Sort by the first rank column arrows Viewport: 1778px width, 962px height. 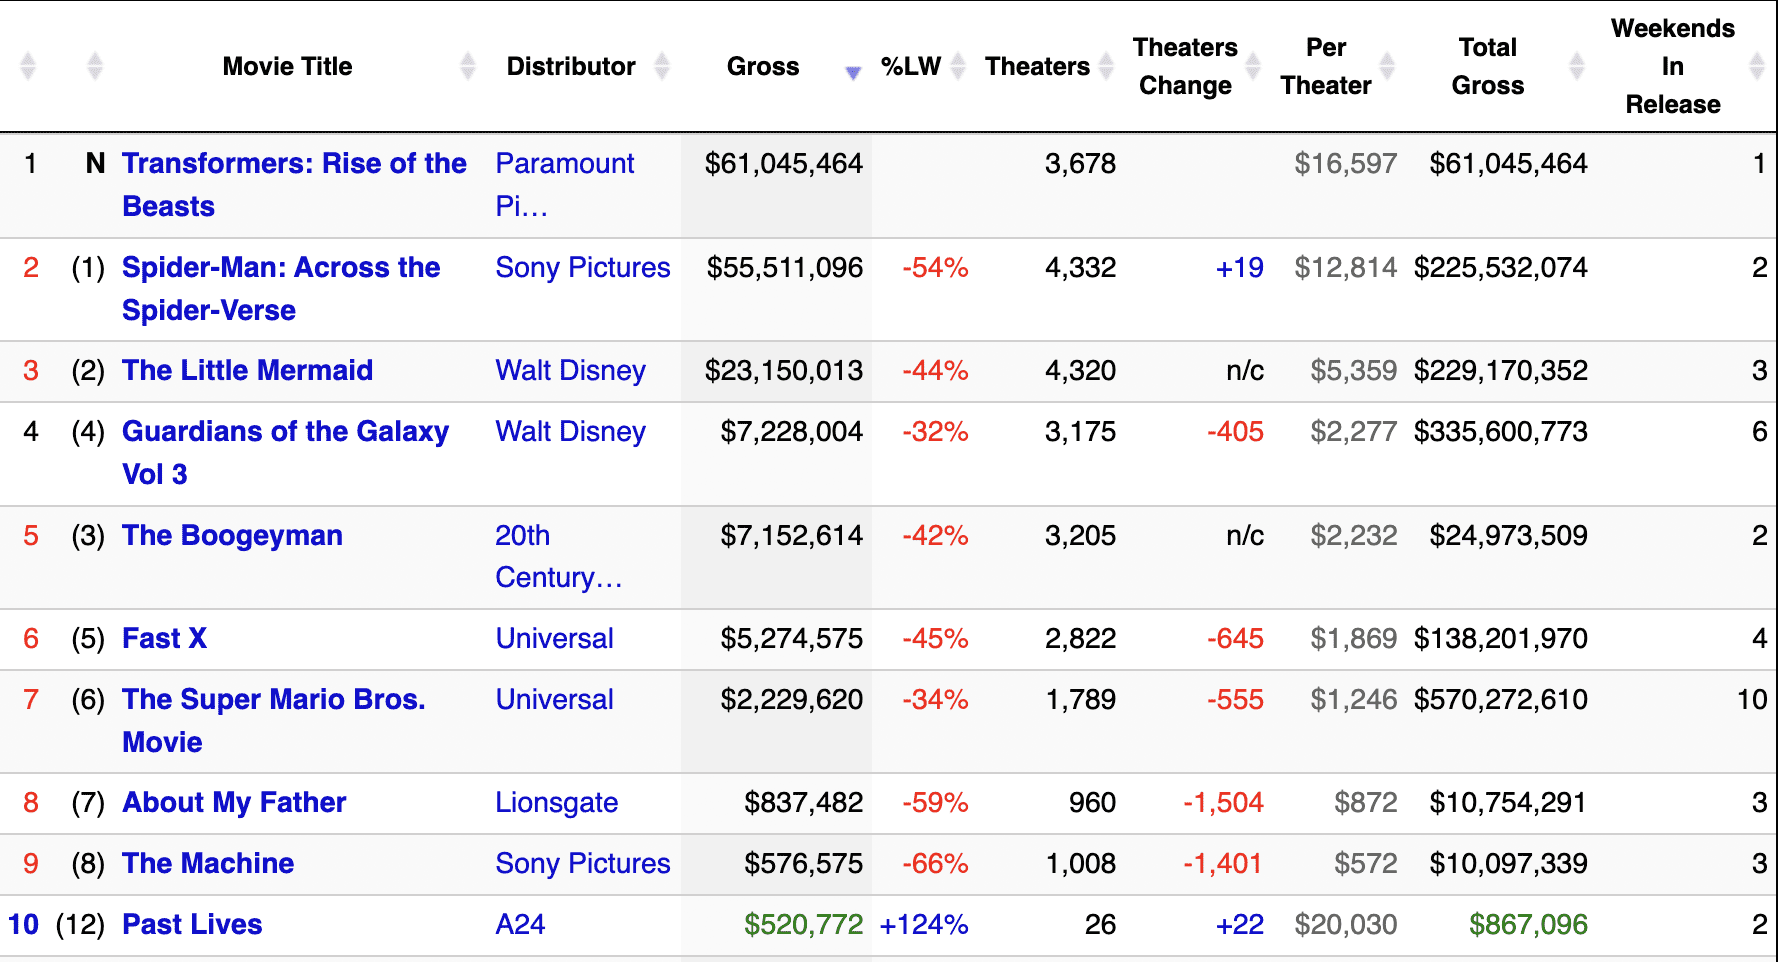28,66
